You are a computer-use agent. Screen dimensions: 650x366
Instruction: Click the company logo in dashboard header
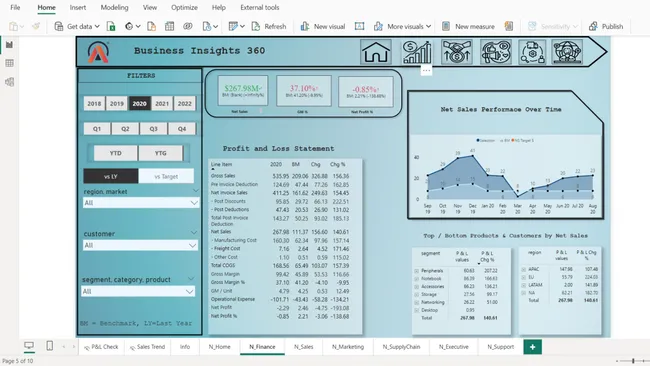click(x=98, y=52)
